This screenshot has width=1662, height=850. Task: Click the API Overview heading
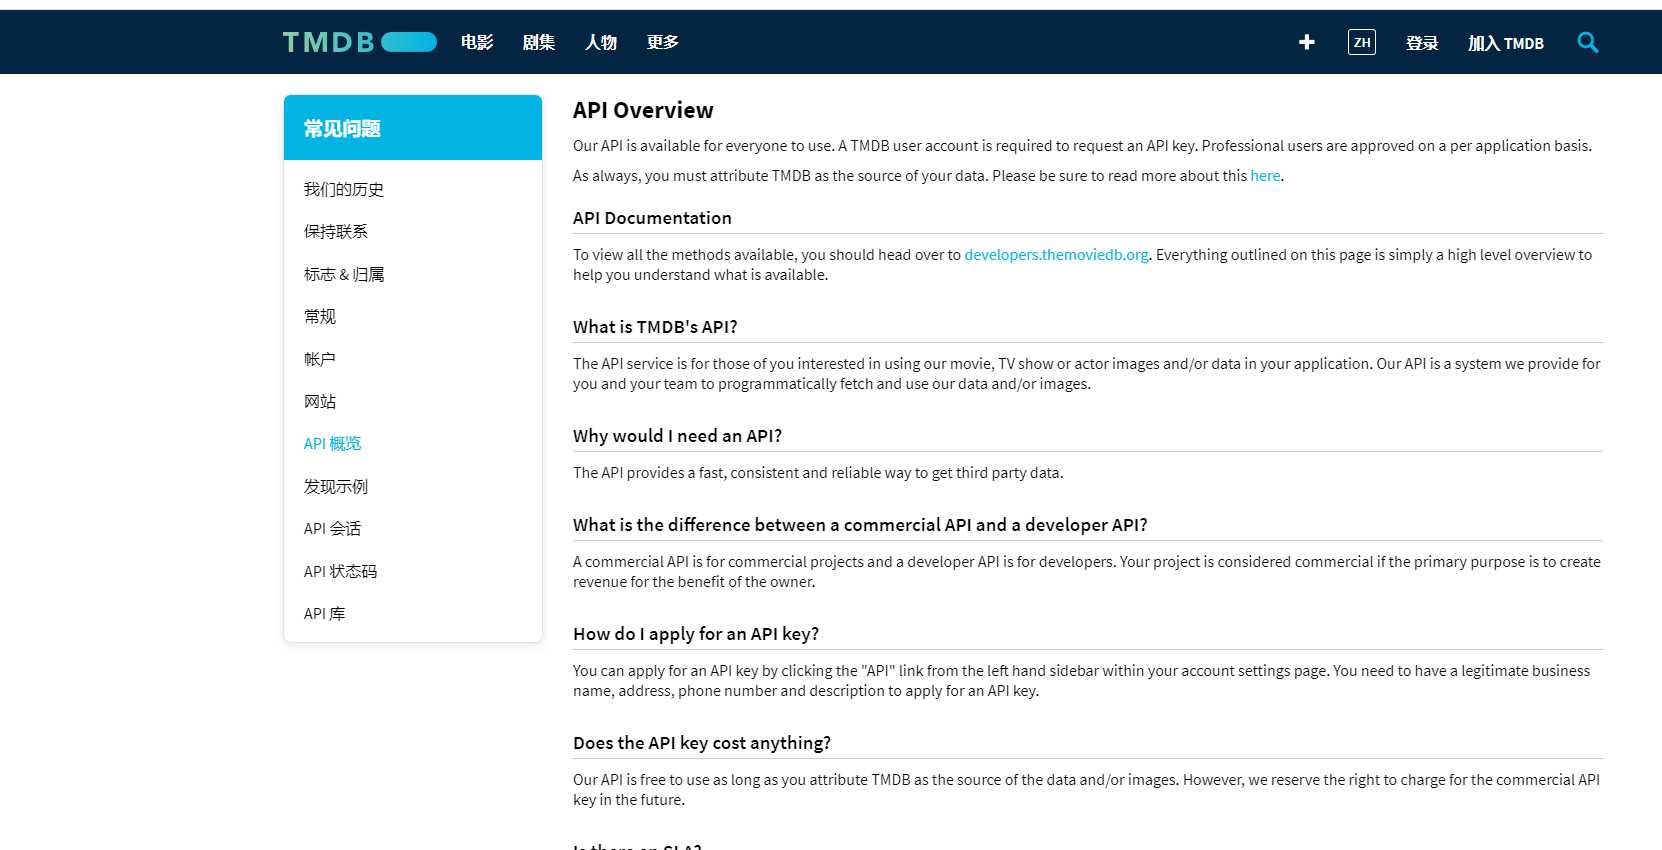click(643, 110)
